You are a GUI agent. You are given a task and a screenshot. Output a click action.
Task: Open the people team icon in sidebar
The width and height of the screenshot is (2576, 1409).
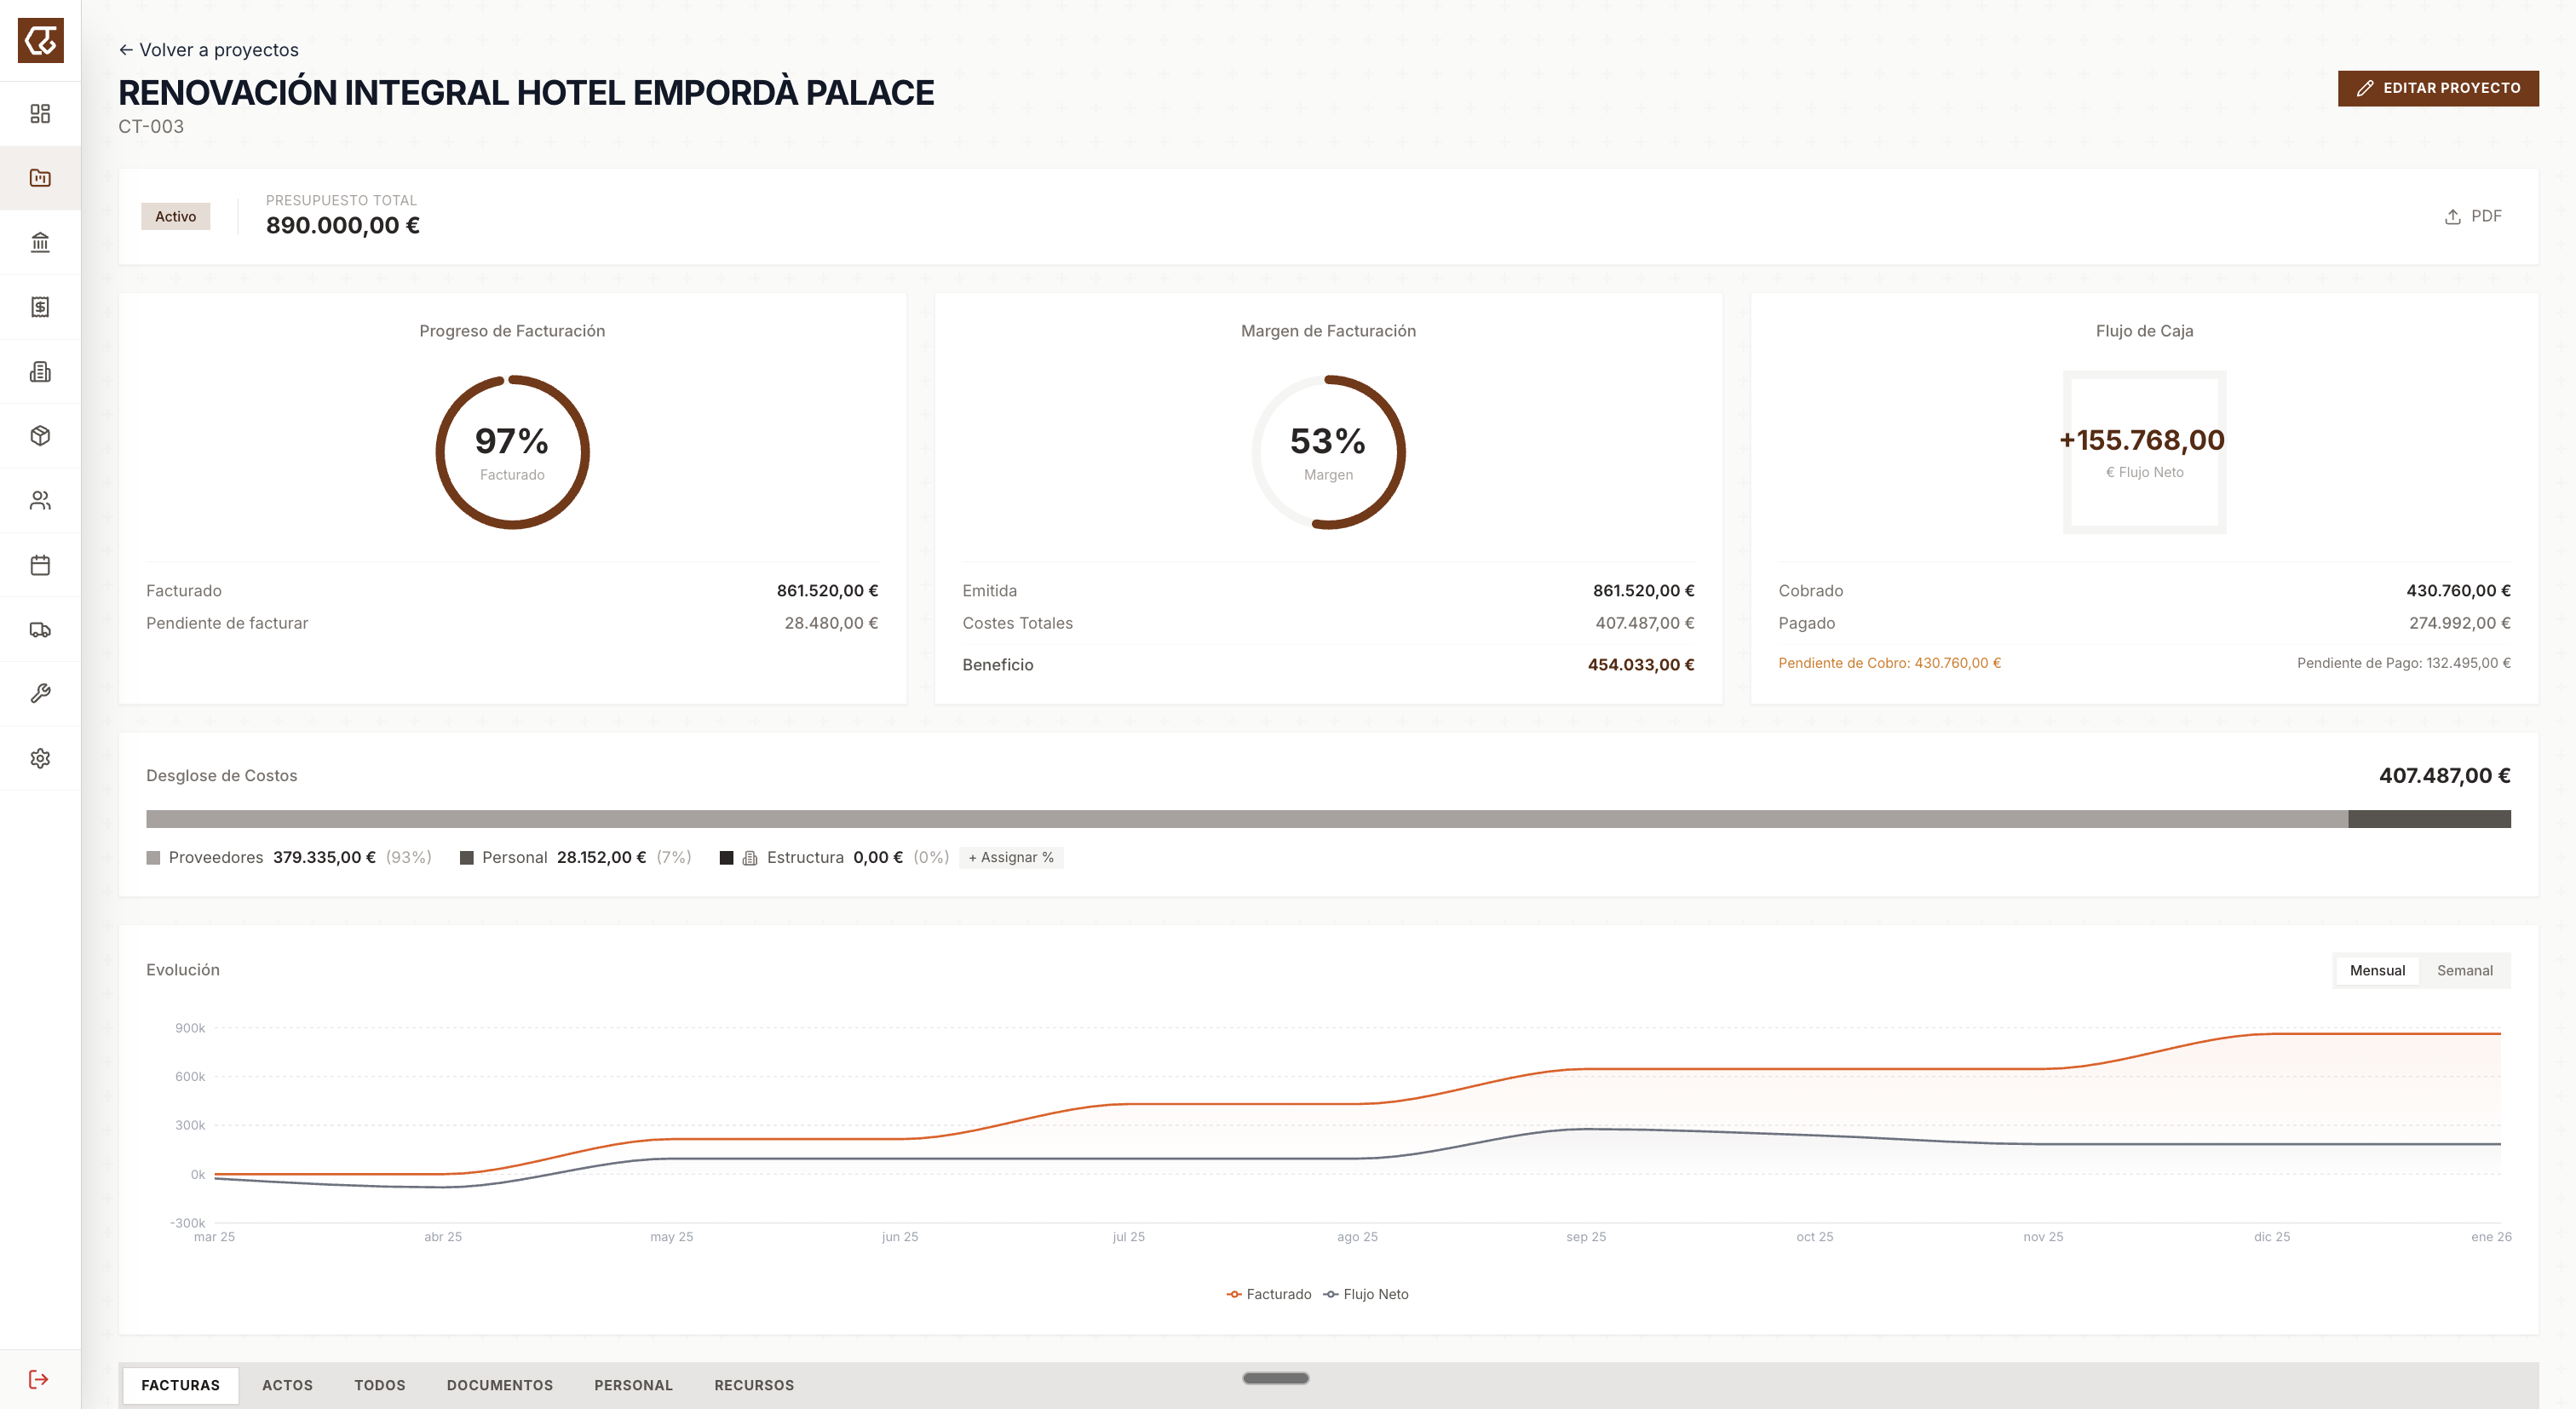(x=40, y=501)
